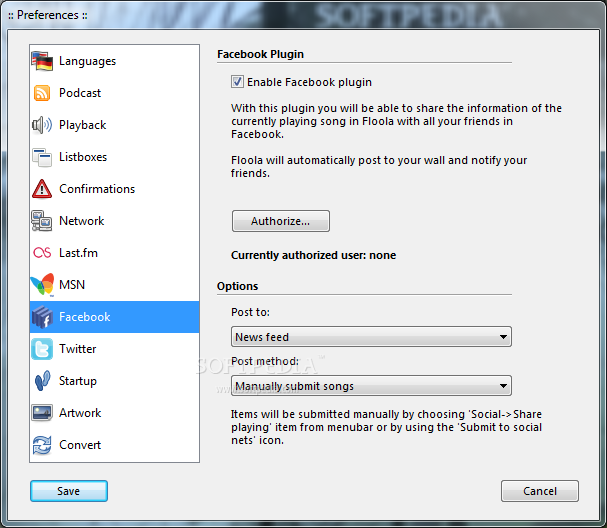Click the red Last.fm logo icon
This screenshot has height=528, width=607.
tap(42, 253)
